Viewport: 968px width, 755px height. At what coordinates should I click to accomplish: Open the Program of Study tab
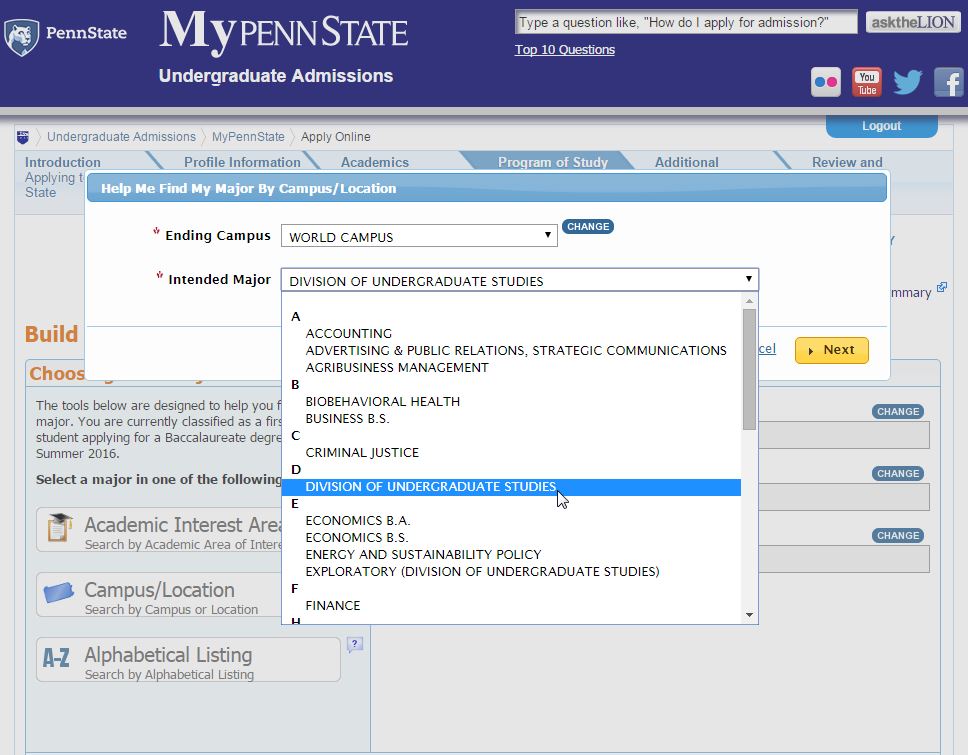pos(553,162)
